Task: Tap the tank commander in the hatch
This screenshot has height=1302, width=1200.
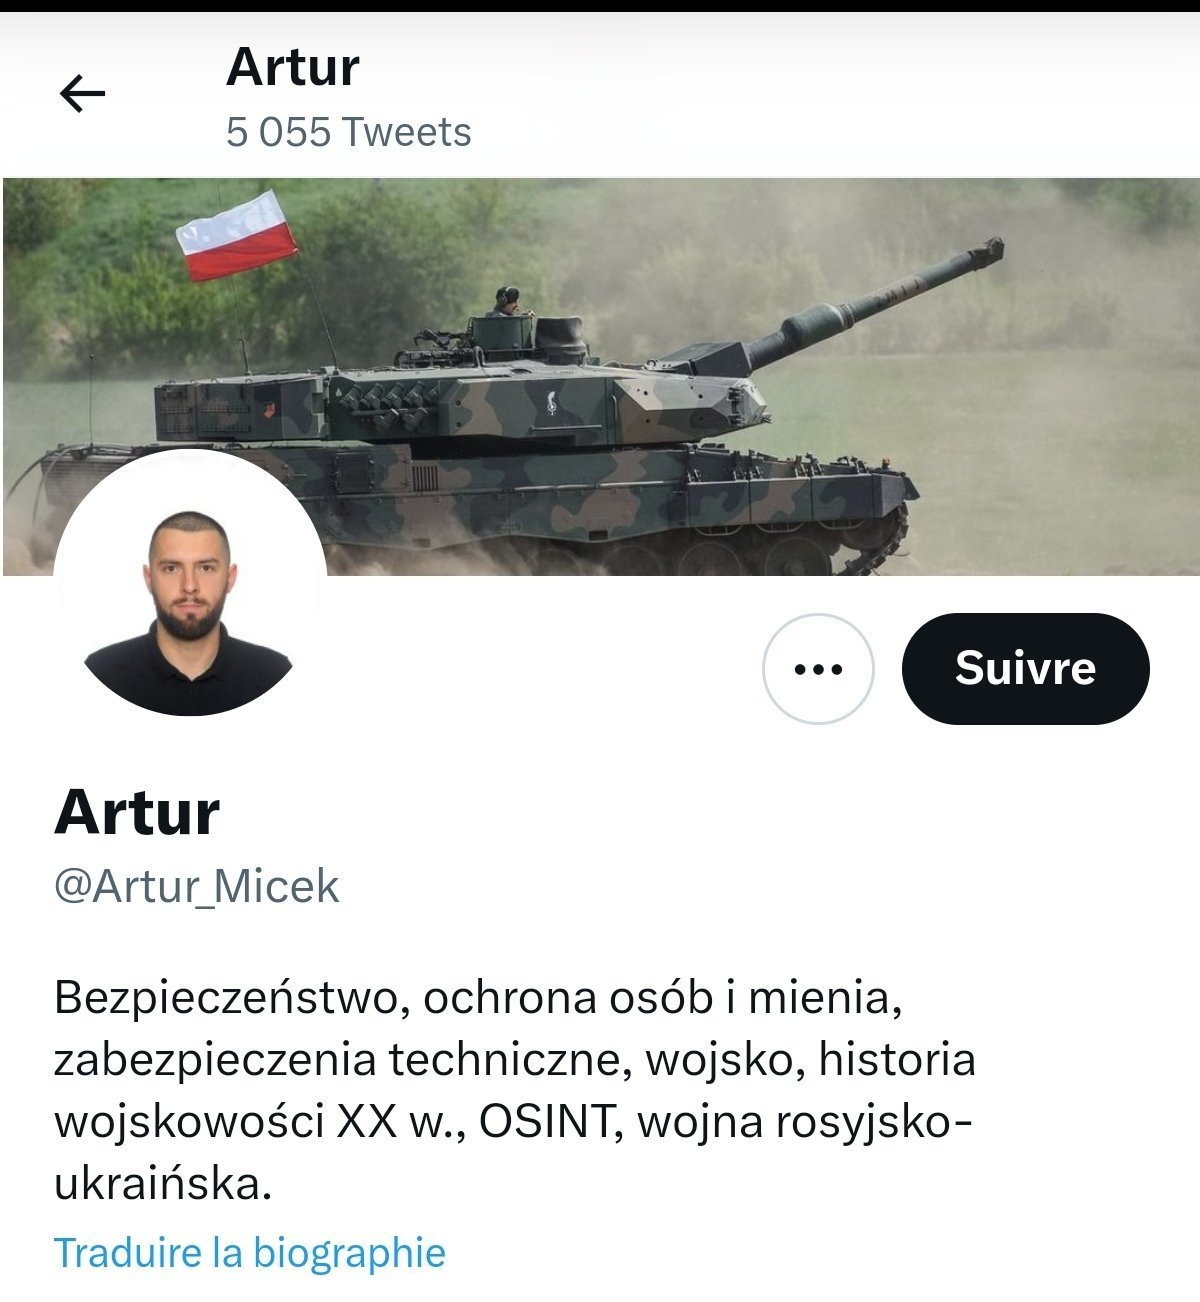Action: (508, 301)
